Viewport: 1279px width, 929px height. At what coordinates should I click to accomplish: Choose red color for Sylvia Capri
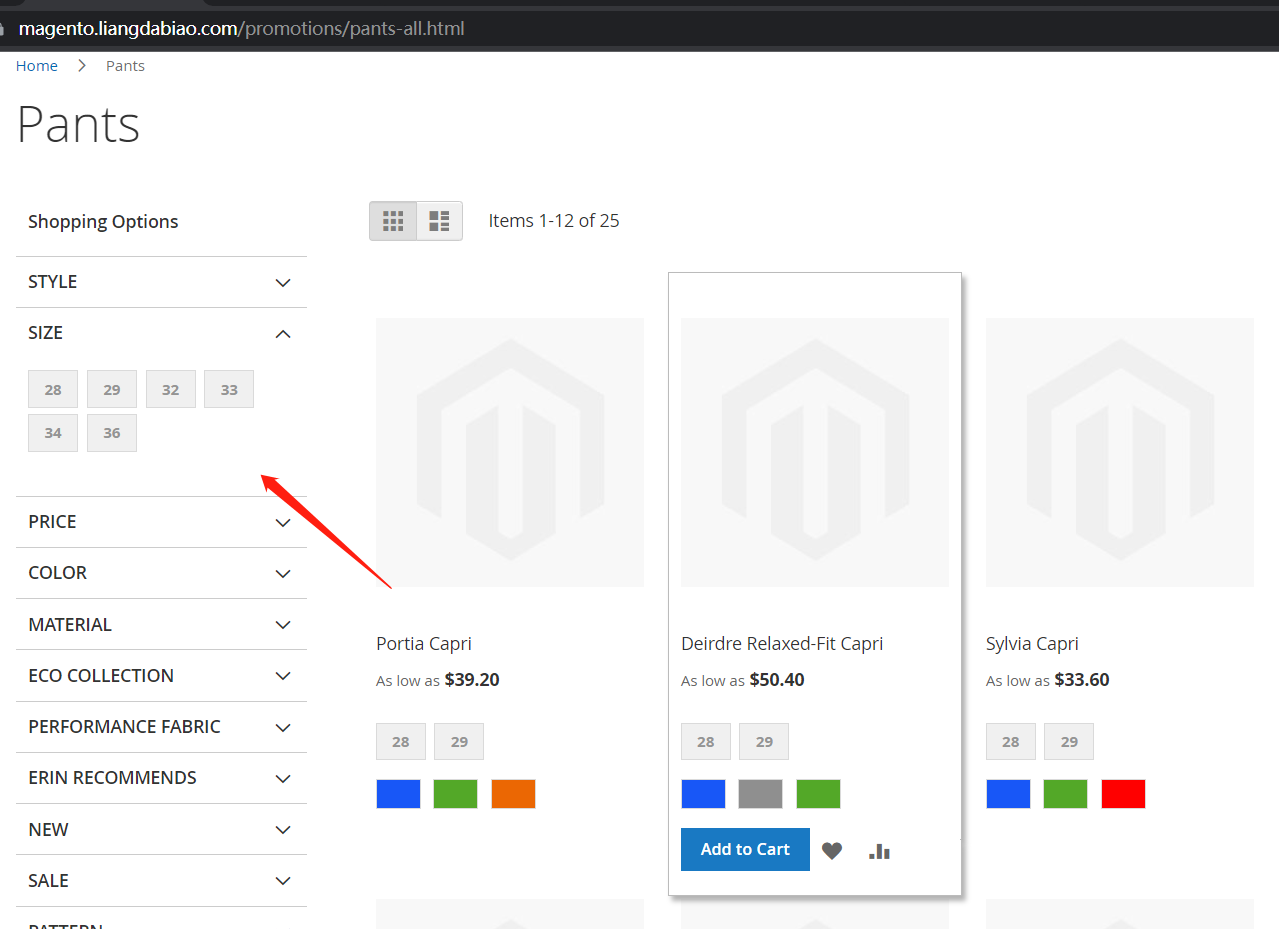[x=1124, y=794]
